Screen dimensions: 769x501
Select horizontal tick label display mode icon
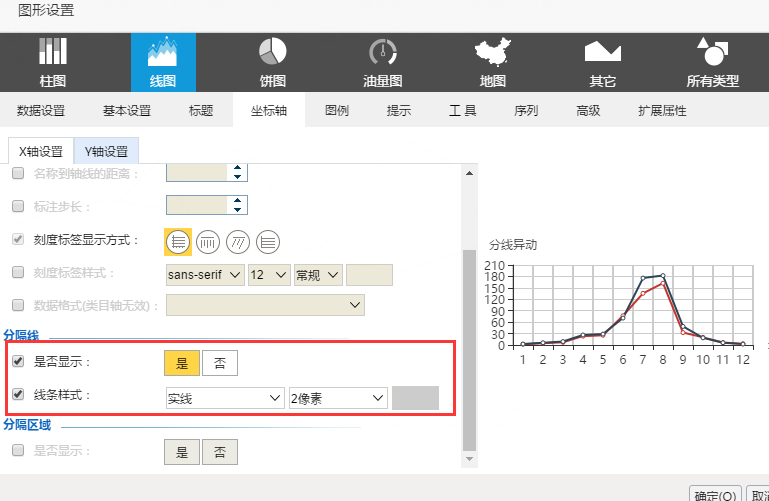pos(178,242)
